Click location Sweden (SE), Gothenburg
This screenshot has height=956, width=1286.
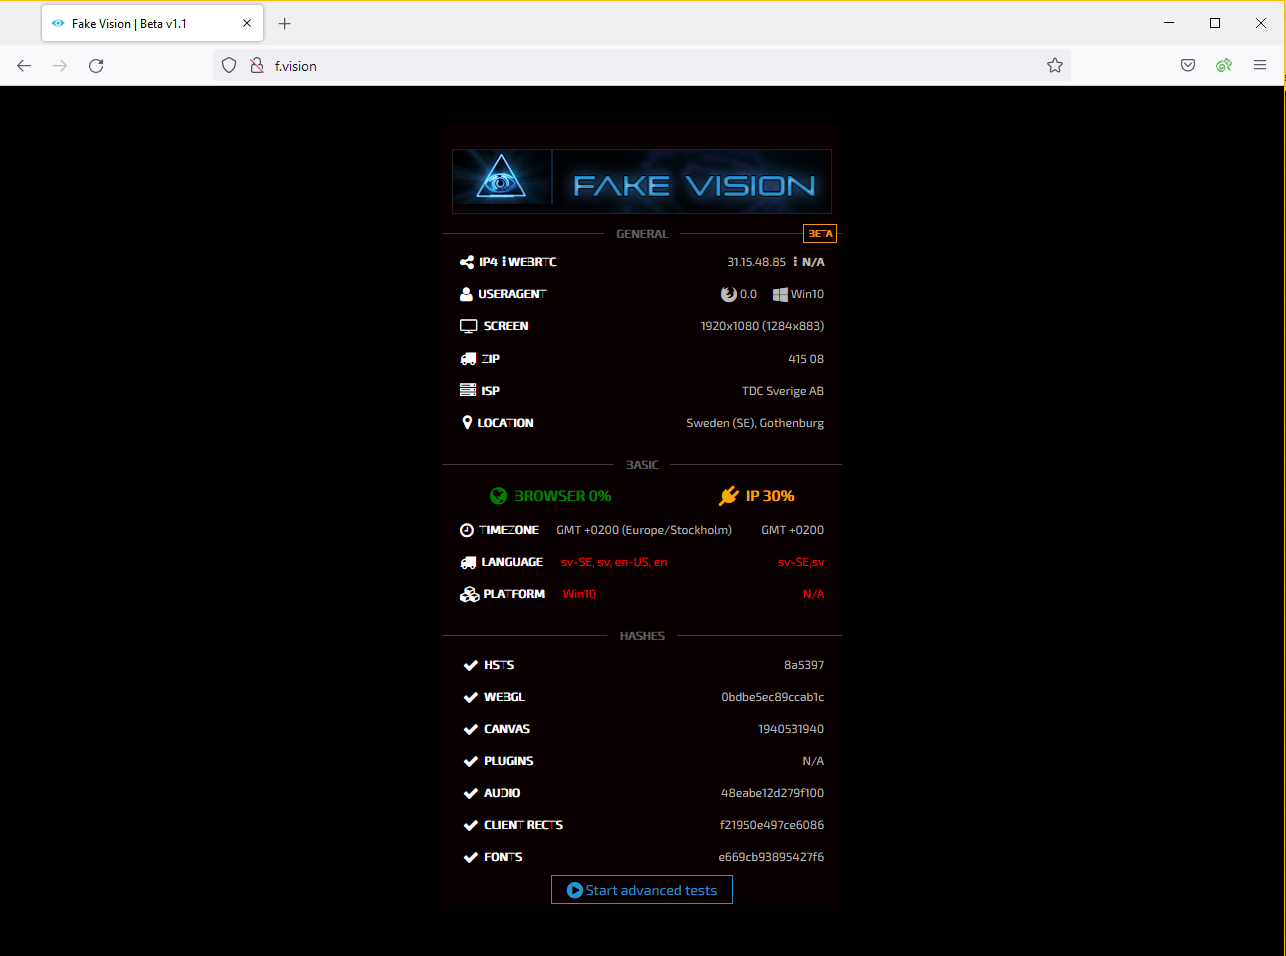755,423
